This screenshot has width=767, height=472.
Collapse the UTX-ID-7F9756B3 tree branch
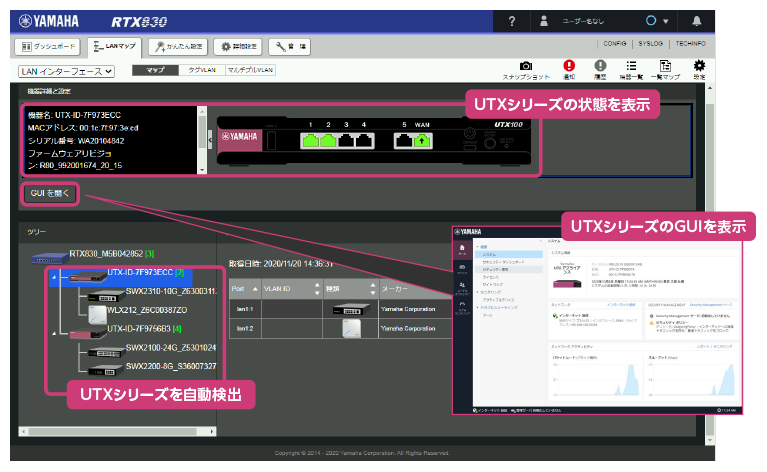54,334
